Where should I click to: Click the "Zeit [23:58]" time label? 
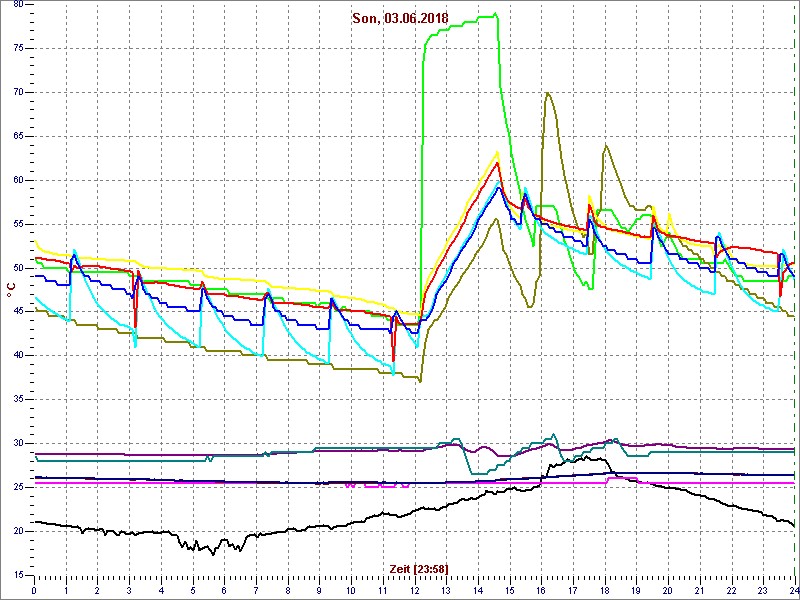pyautogui.click(x=419, y=569)
